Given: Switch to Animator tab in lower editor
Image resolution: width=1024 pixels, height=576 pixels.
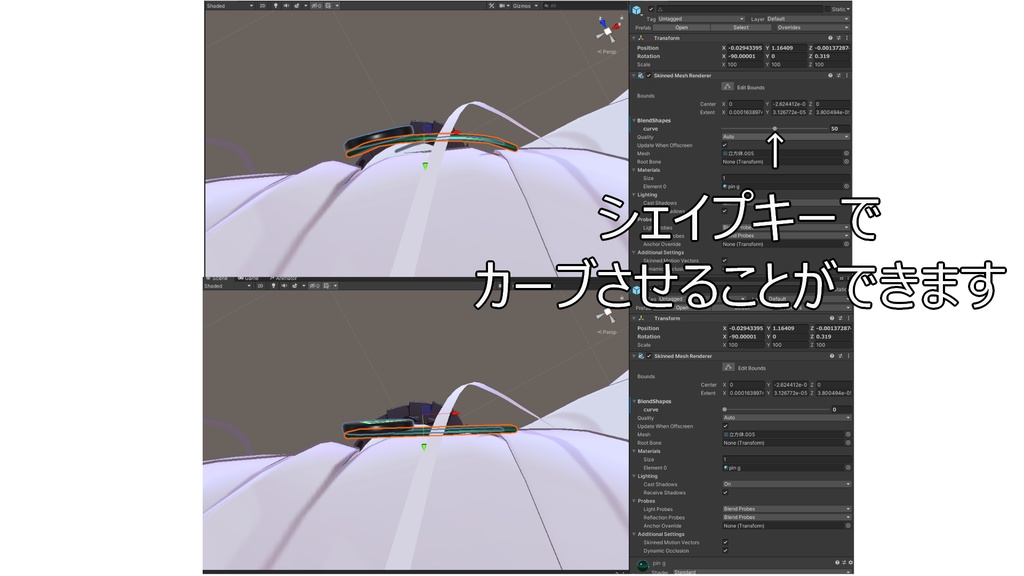Looking at the screenshot, I should click(x=283, y=278).
